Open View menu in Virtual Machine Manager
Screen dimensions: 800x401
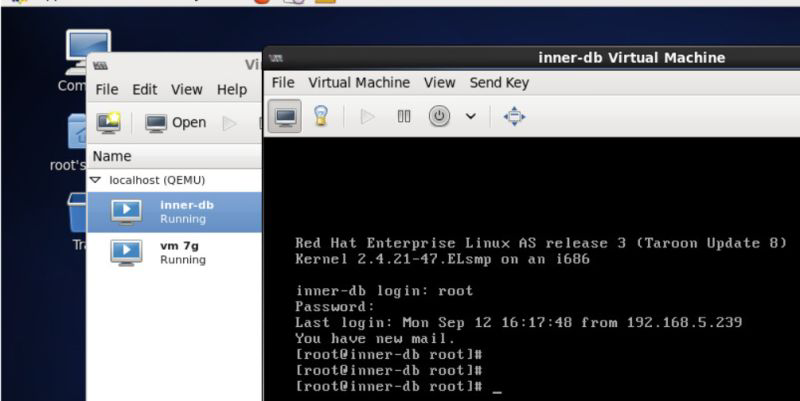click(x=186, y=89)
